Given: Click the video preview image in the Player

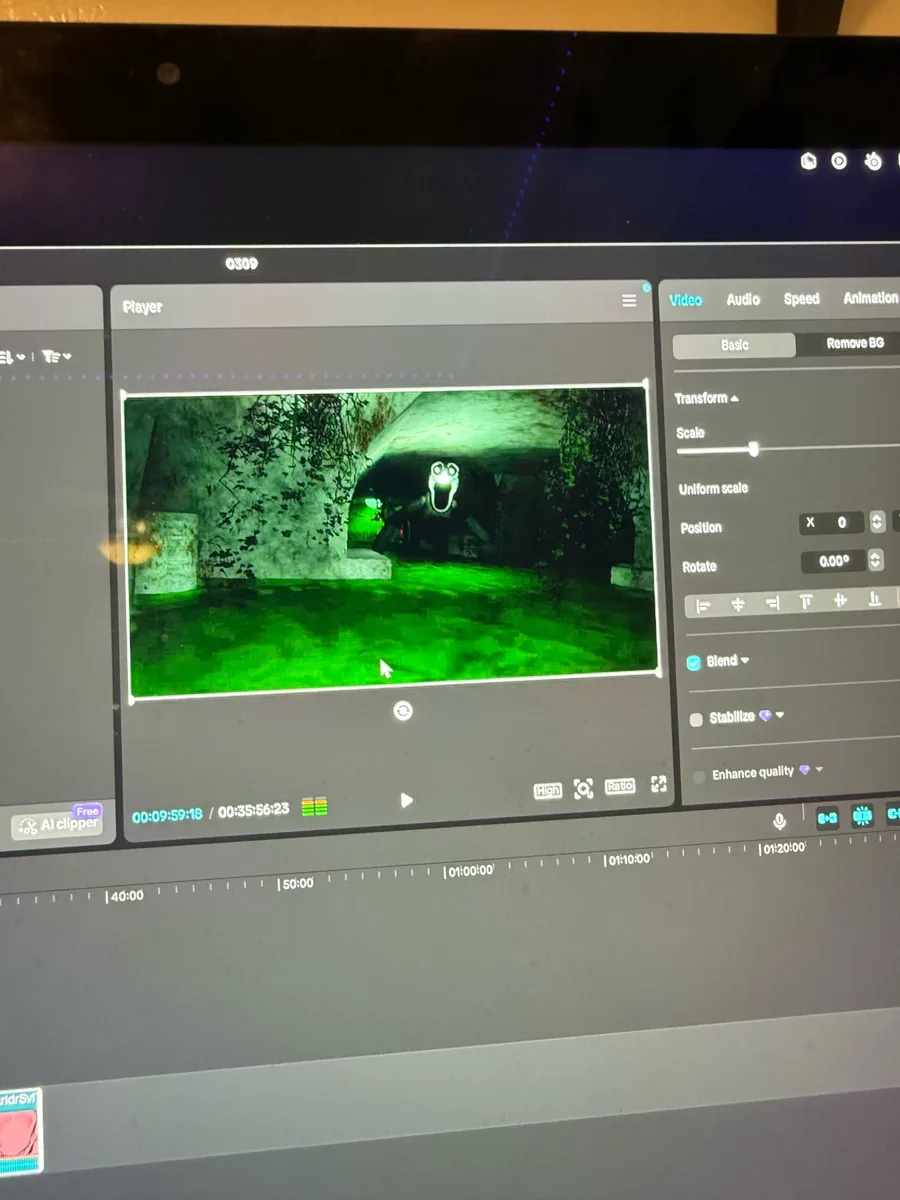Looking at the screenshot, I should click(392, 540).
